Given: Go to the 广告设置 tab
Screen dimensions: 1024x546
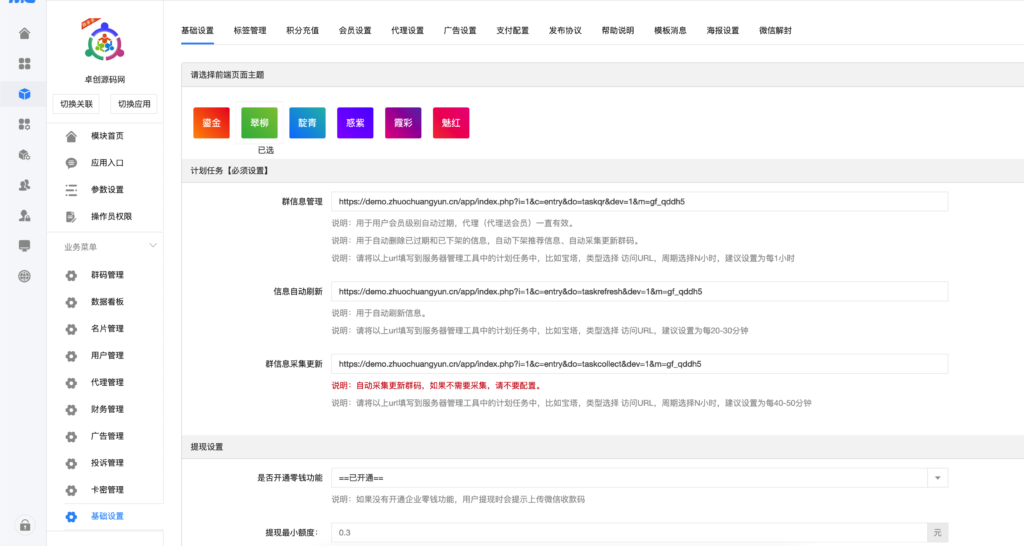Looking at the screenshot, I should (x=460, y=31).
